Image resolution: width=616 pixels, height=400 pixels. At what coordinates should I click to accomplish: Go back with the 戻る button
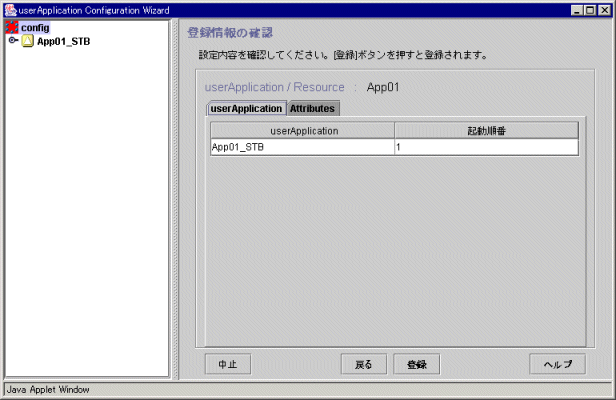(x=364, y=364)
